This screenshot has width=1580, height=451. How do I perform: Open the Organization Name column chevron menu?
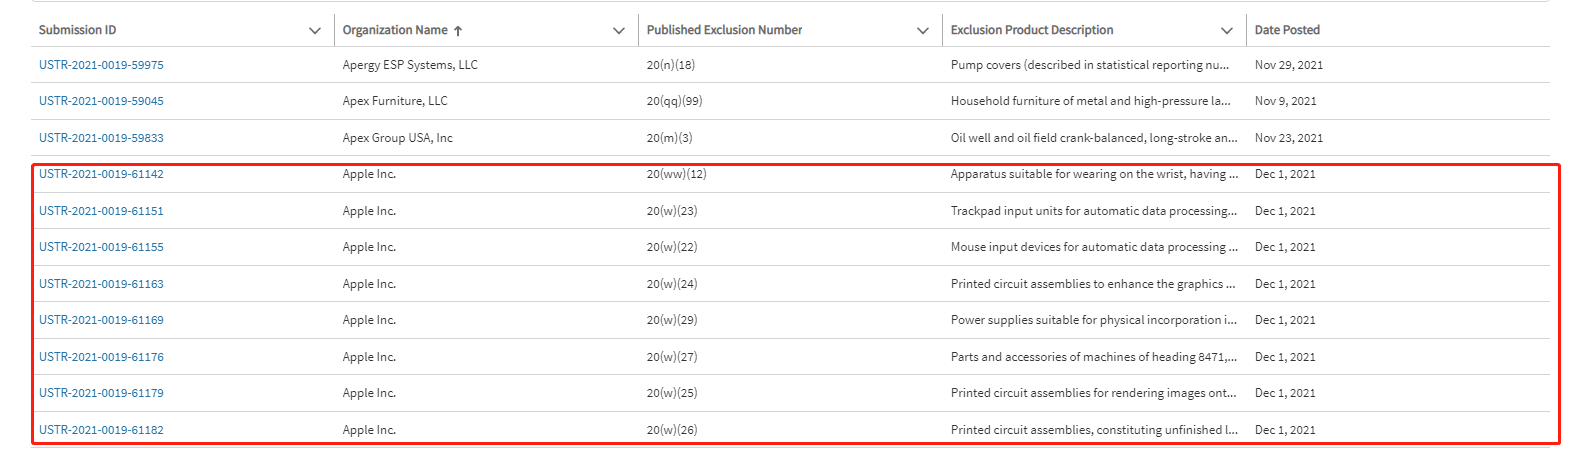click(x=619, y=31)
